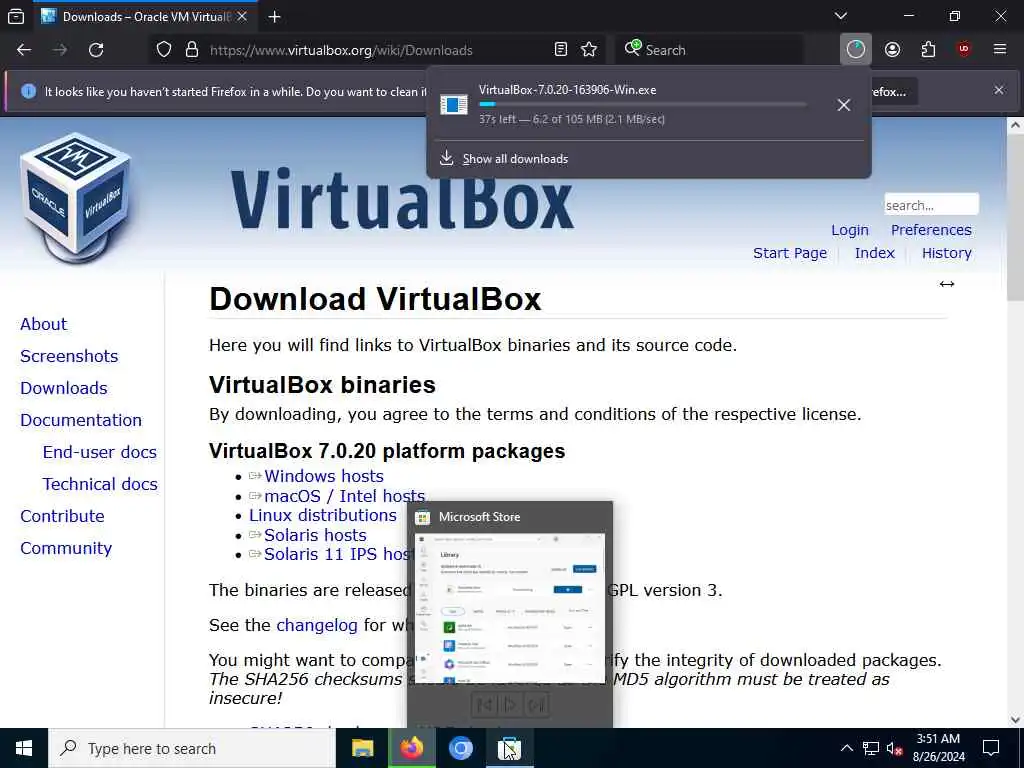Open the tracking protection shield
The width and height of the screenshot is (1024, 768).
click(164, 50)
